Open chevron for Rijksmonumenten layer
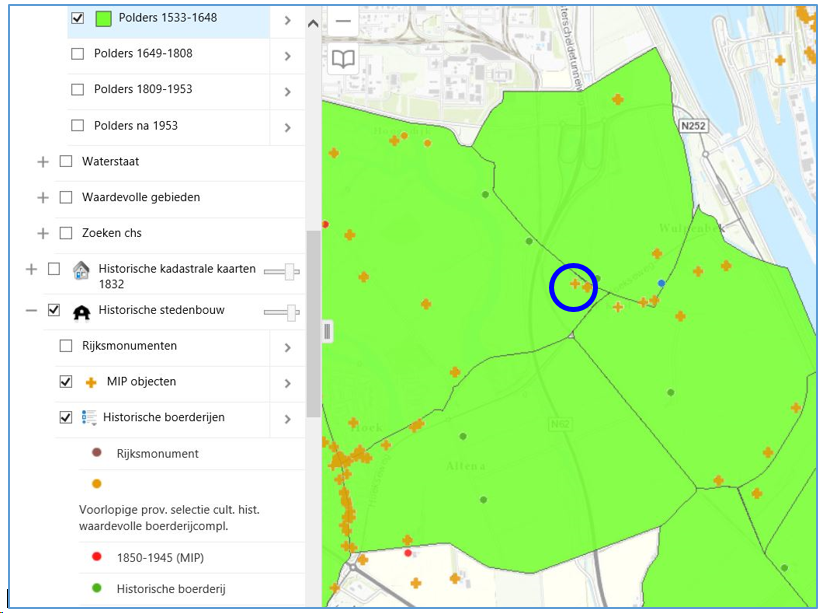Image resolution: width=819 pixels, height=613 pixels. (287, 348)
